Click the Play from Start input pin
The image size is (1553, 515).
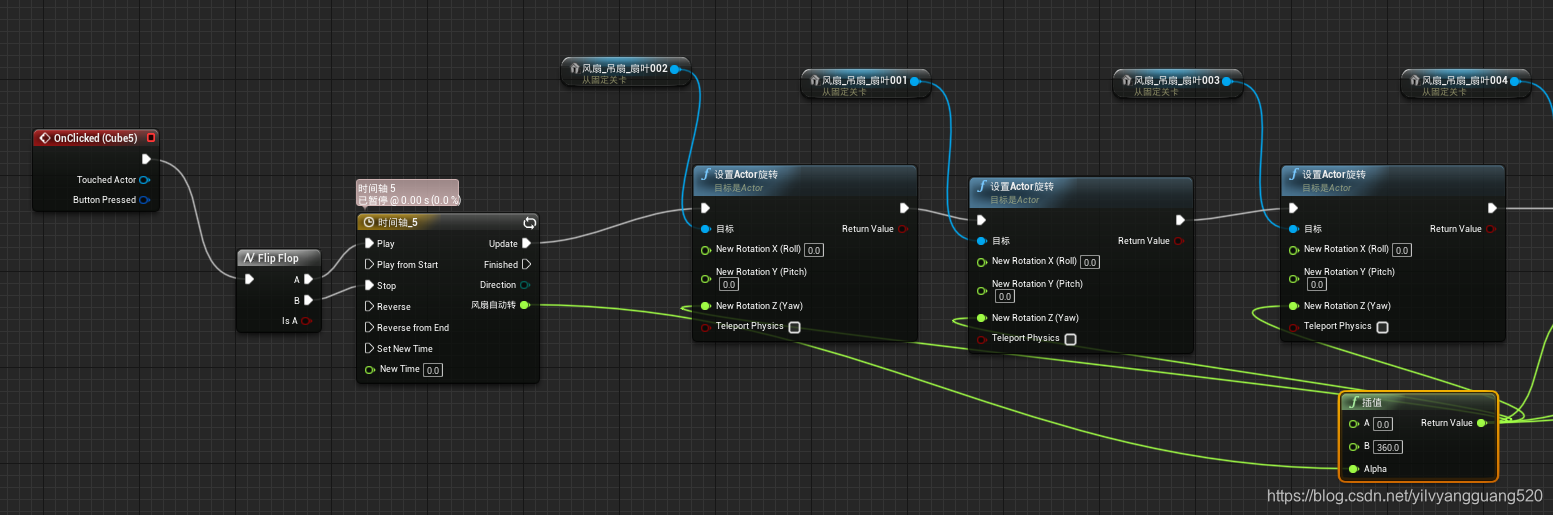click(369, 264)
